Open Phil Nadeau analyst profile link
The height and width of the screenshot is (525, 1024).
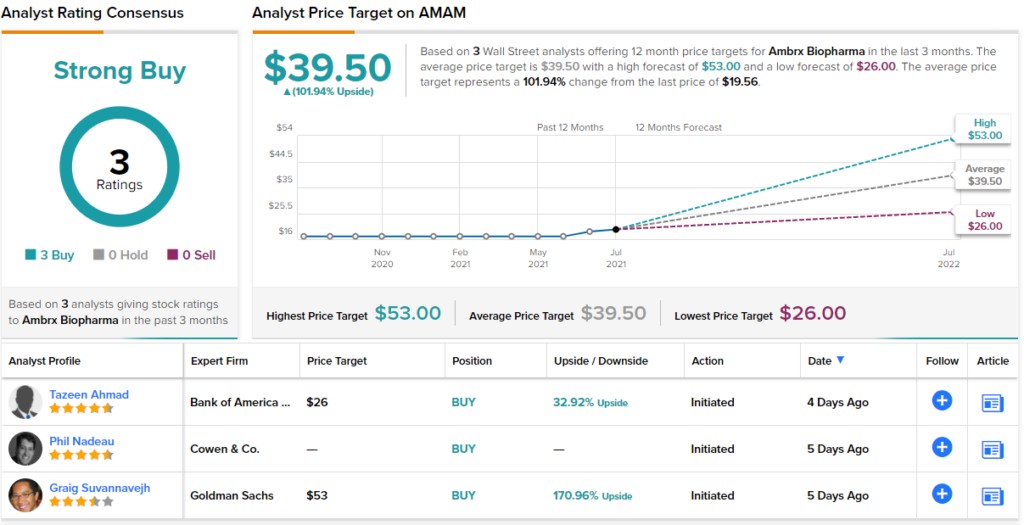pos(83,441)
